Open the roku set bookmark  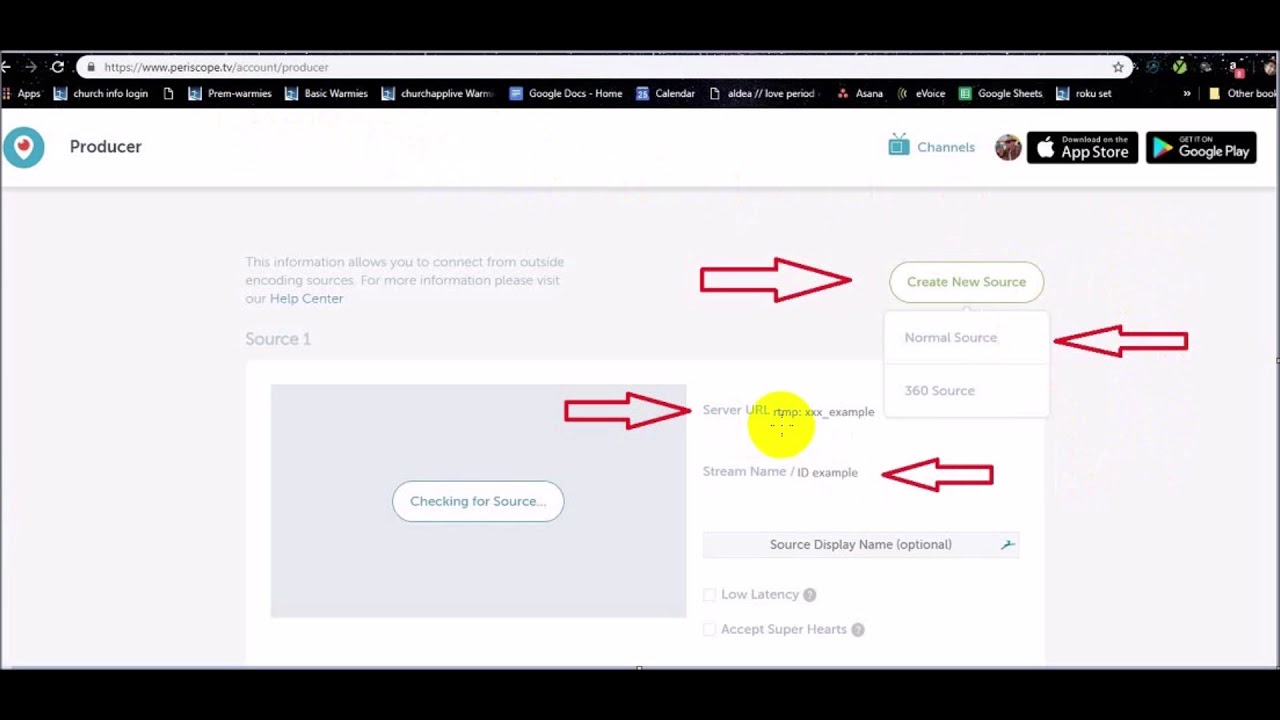1084,94
